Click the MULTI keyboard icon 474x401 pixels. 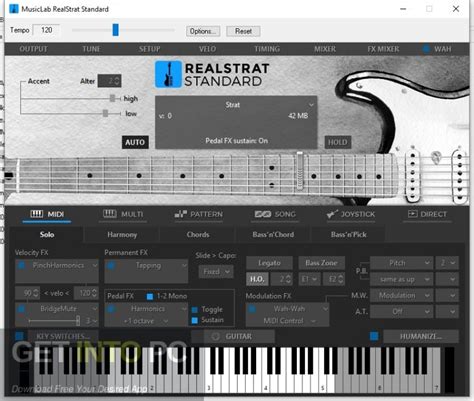click(110, 214)
